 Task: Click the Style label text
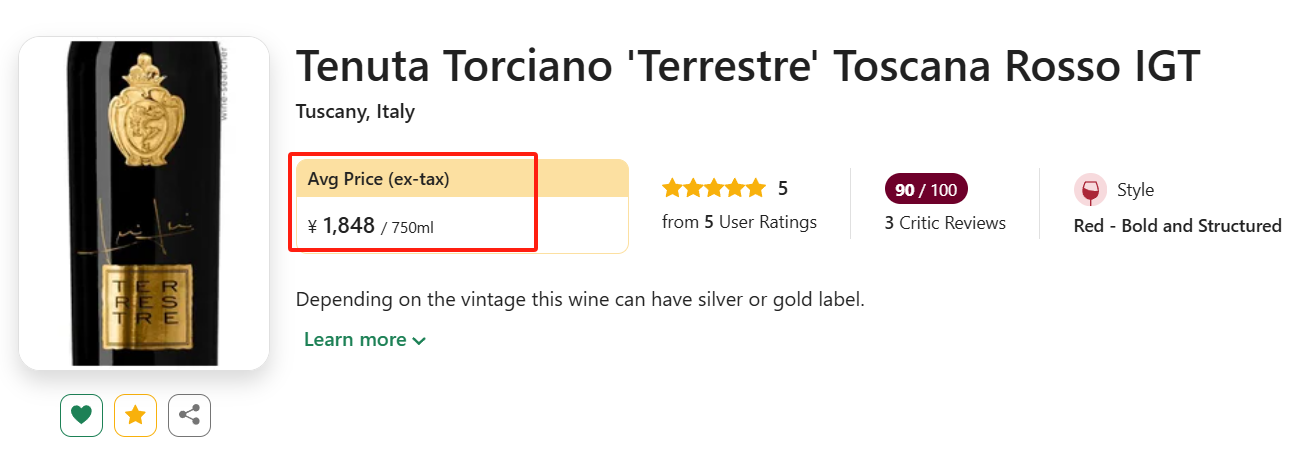tap(1135, 190)
